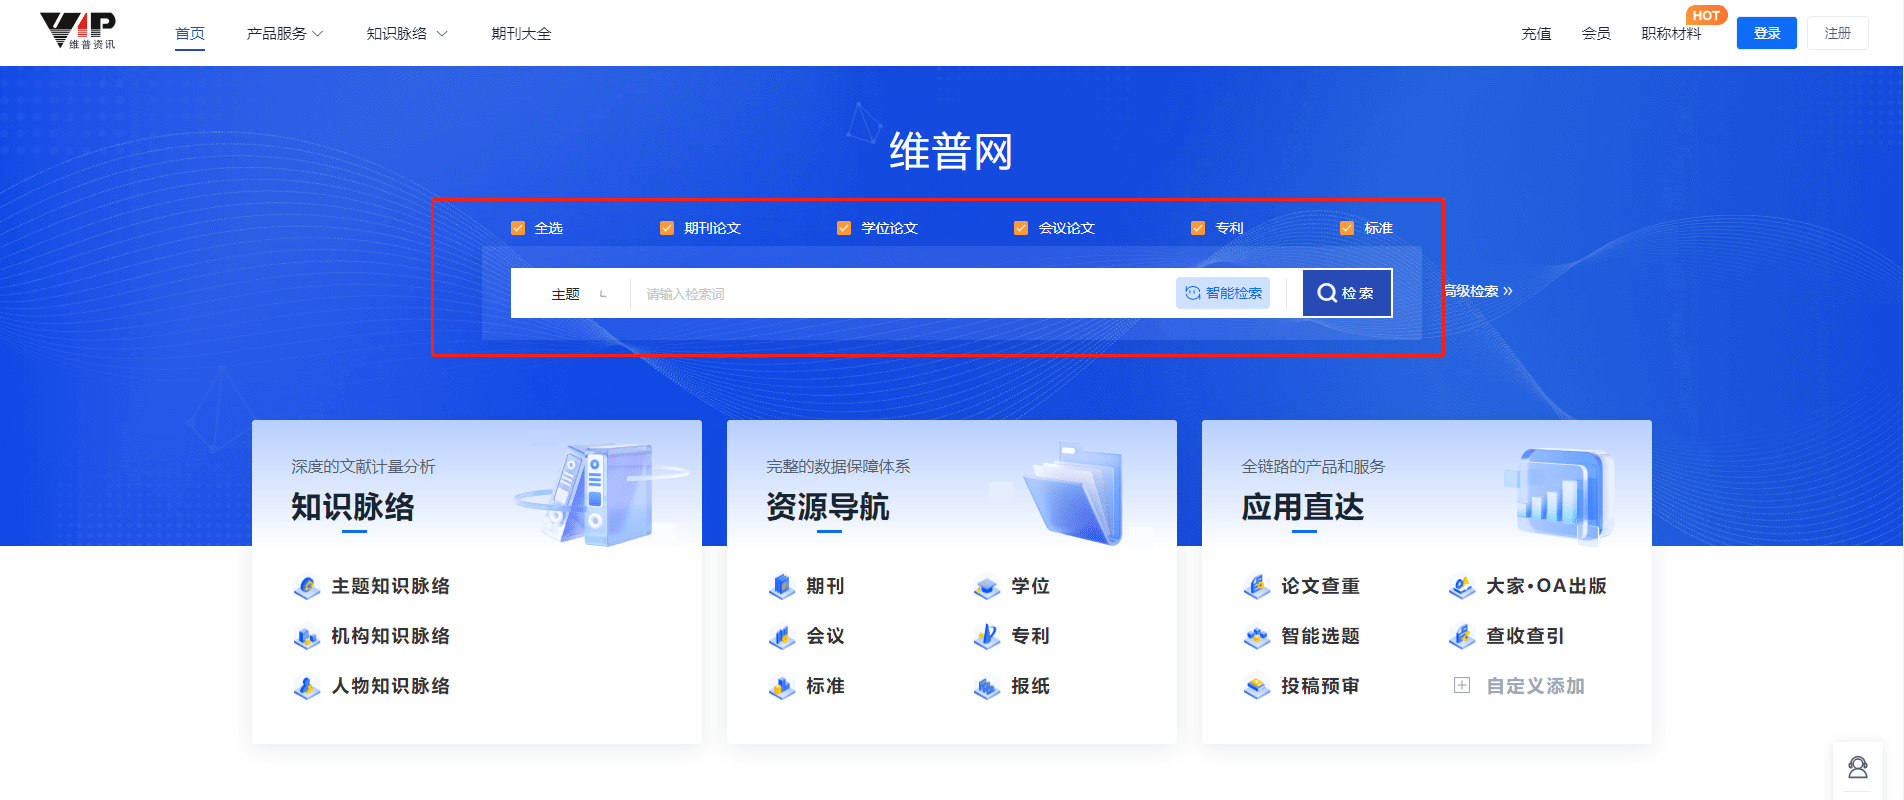
Task: Open the 高级检索 link
Action: [1478, 291]
